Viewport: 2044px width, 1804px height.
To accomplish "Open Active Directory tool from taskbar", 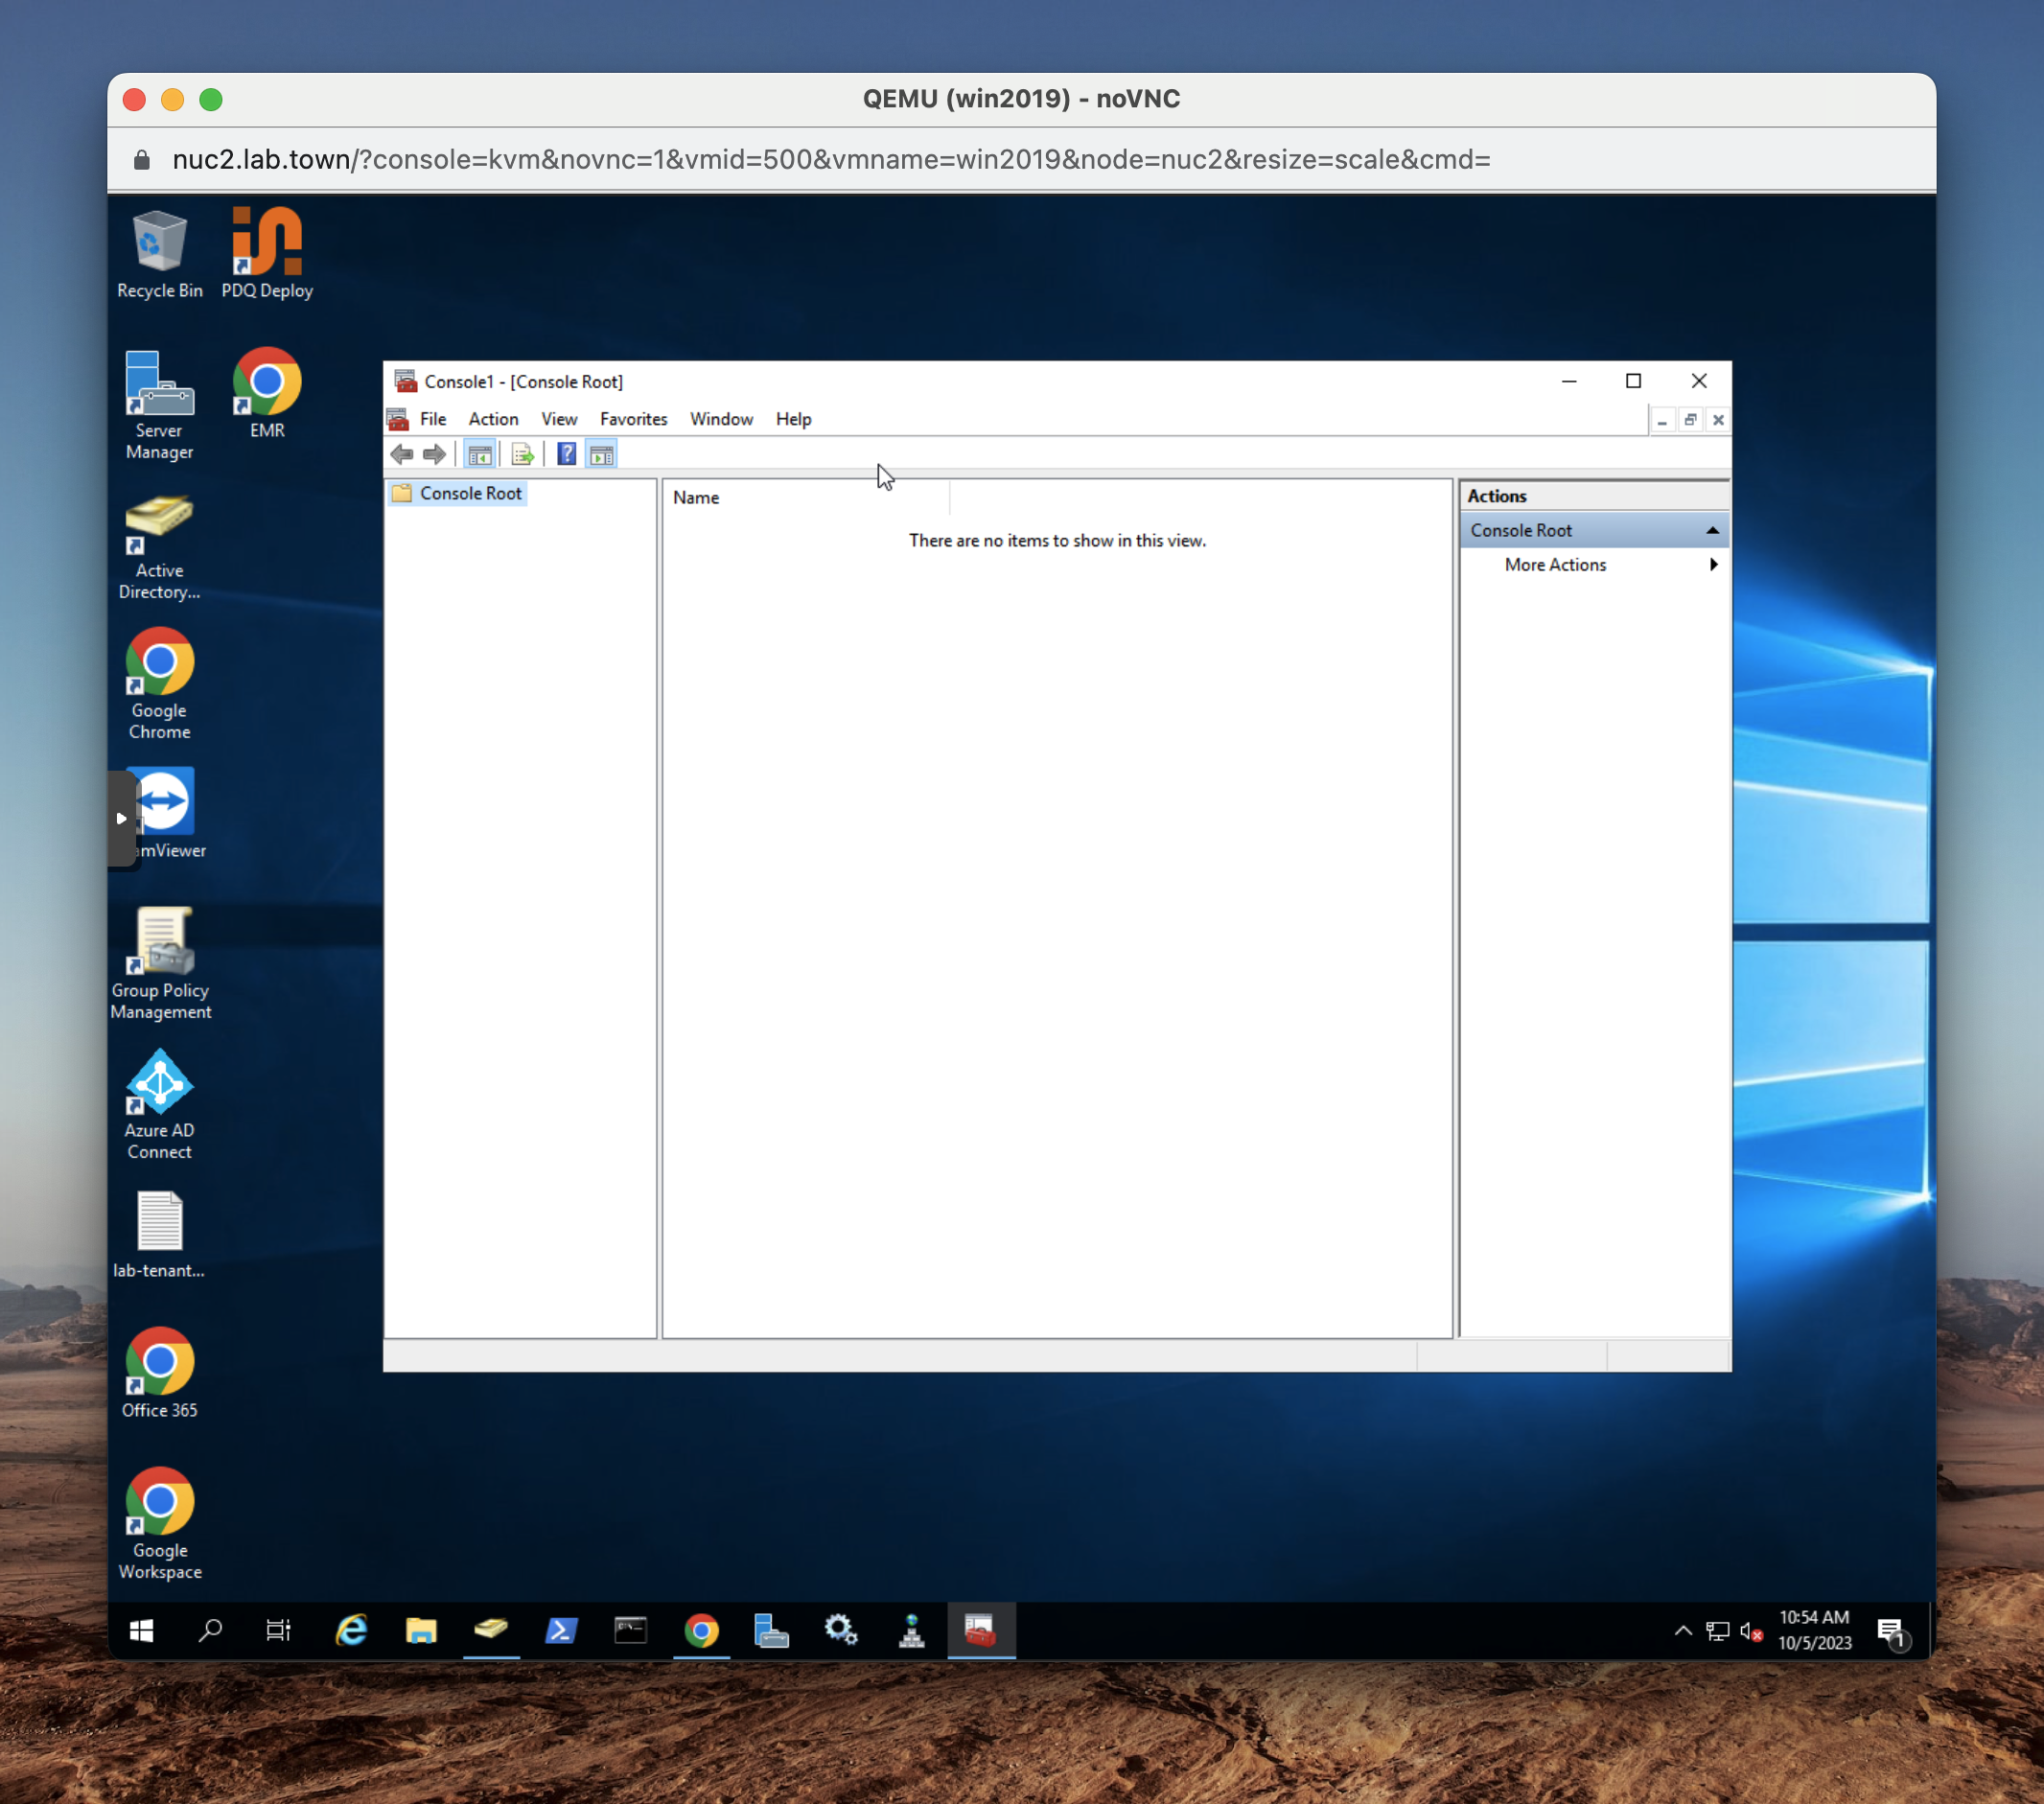I will click(x=491, y=1631).
